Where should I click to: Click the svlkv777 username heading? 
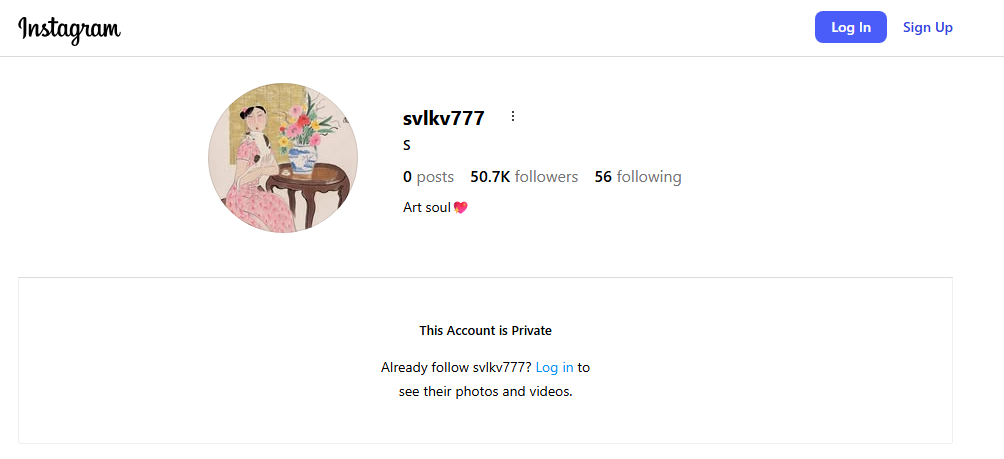coord(443,118)
